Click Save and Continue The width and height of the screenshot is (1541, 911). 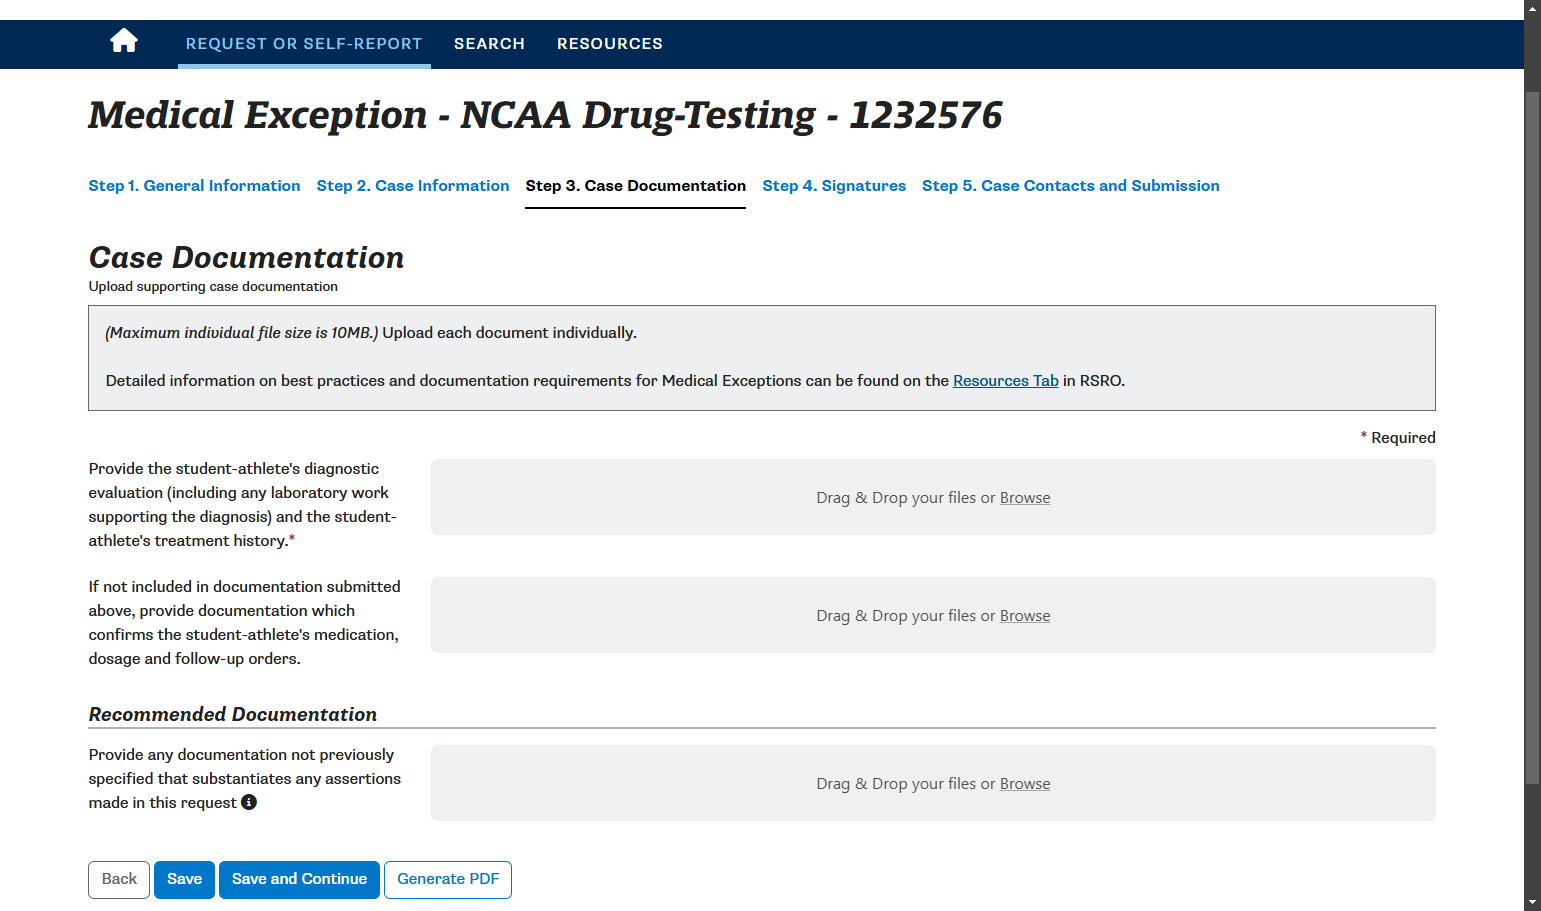click(299, 880)
